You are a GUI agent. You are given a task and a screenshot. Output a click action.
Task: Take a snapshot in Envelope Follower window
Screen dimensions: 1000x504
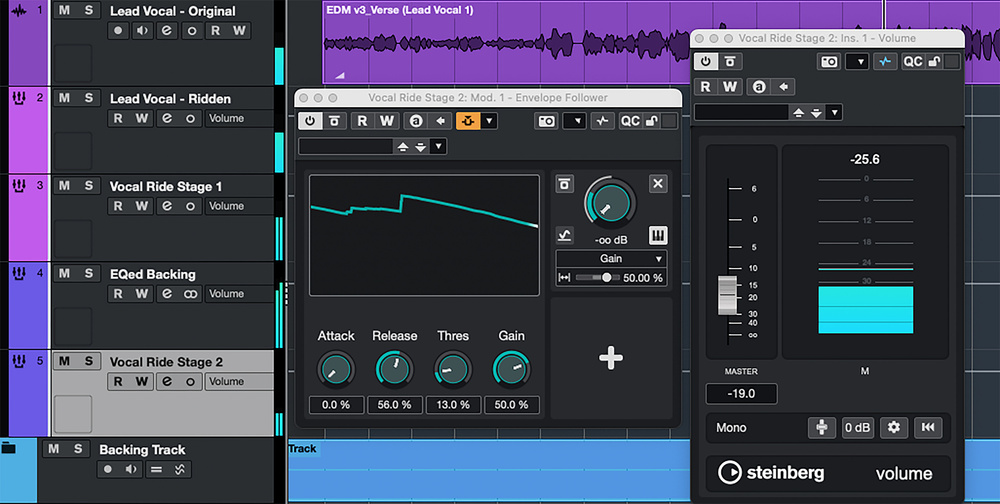(x=546, y=121)
